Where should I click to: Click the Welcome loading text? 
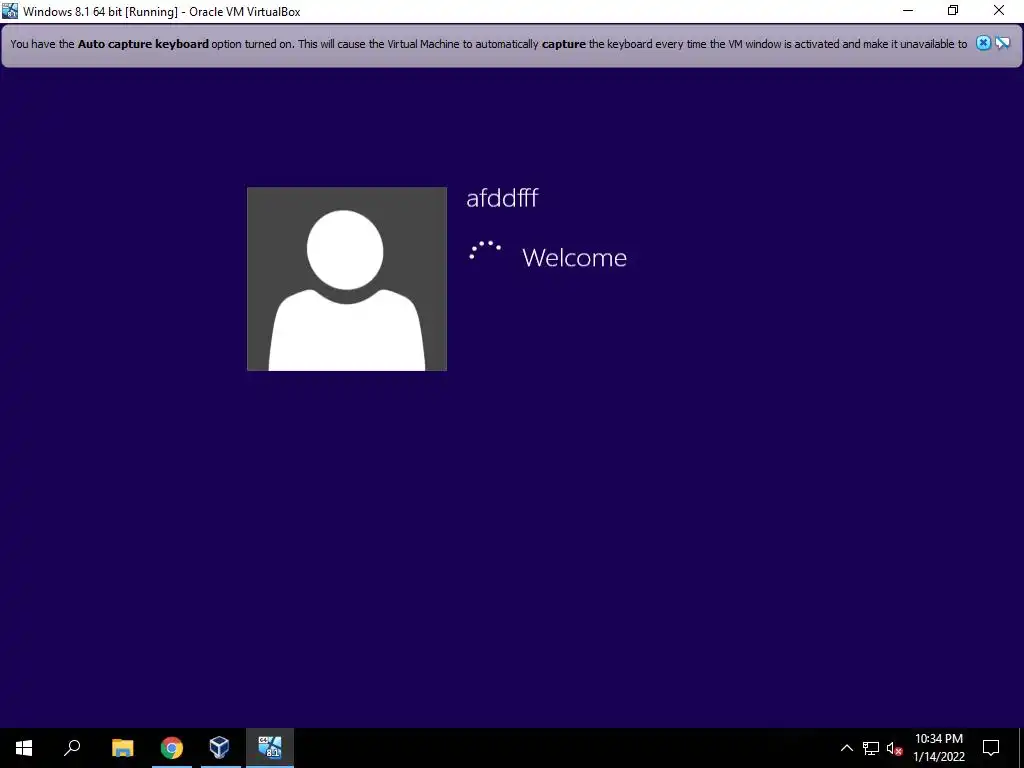pyautogui.click(x=574, y=257)
